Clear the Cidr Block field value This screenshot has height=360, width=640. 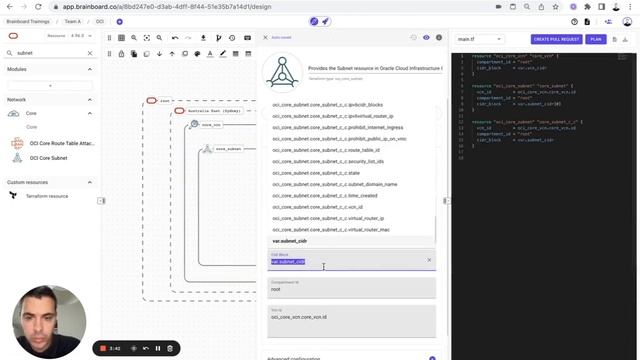(x=429, y=260)
